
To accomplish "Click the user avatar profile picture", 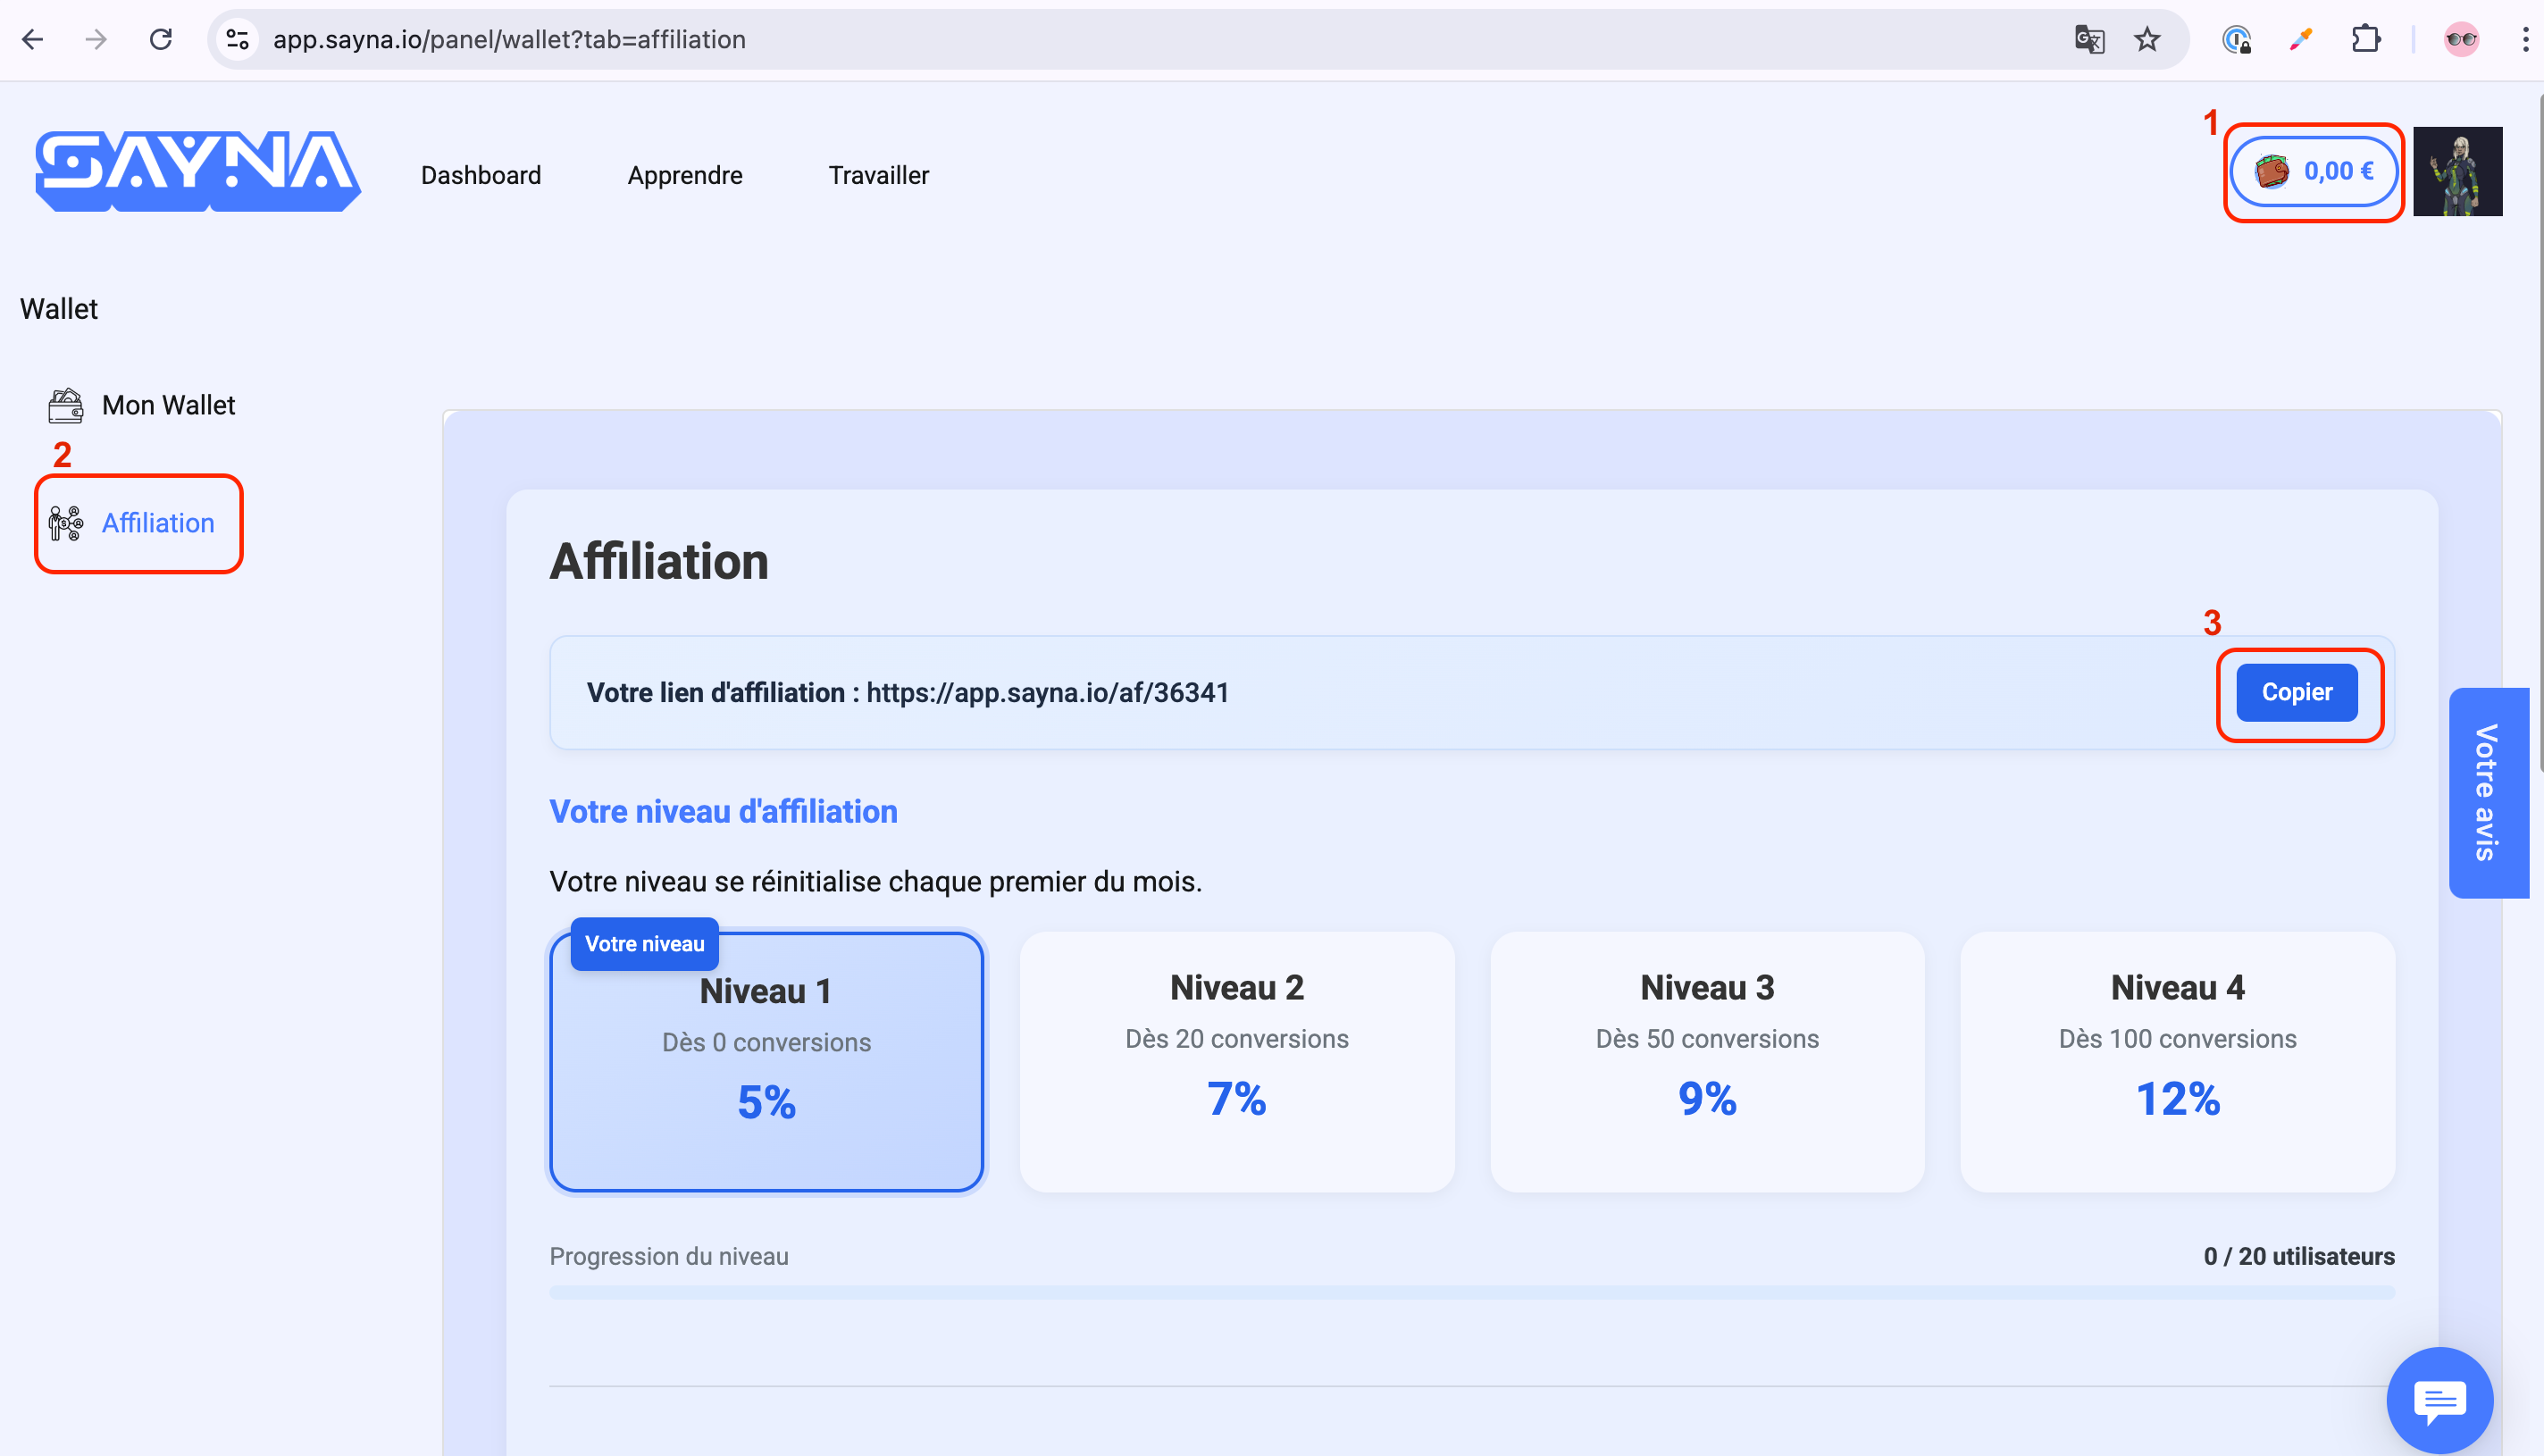I will point(2457,172).
